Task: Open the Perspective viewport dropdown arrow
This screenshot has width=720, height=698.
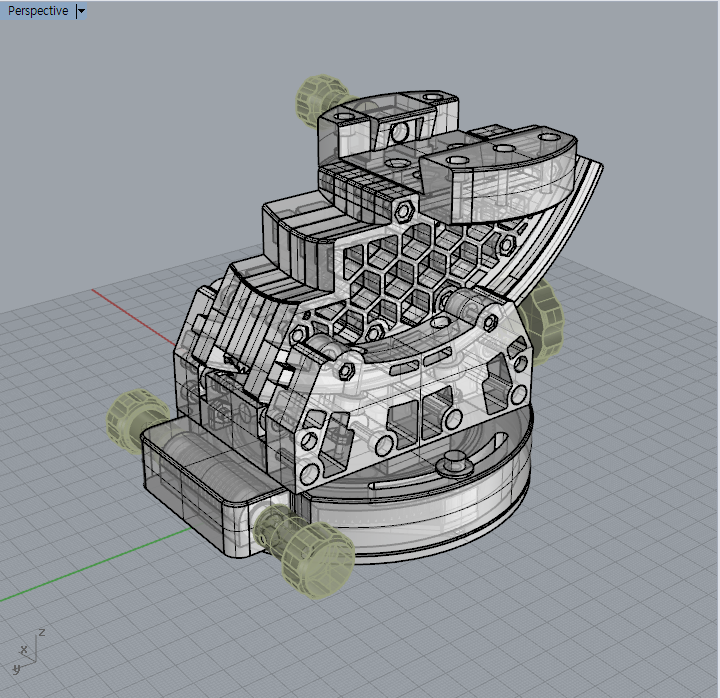Action: (81, 11)
